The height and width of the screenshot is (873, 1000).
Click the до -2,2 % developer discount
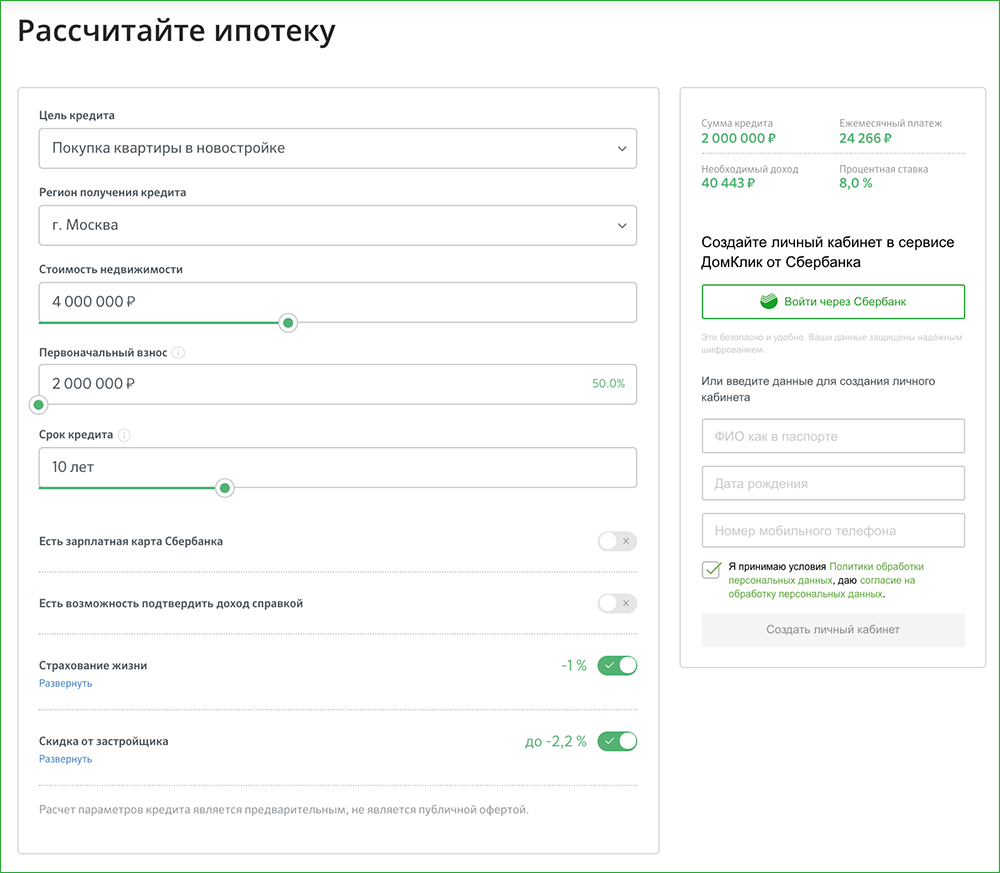click(555, 742)
